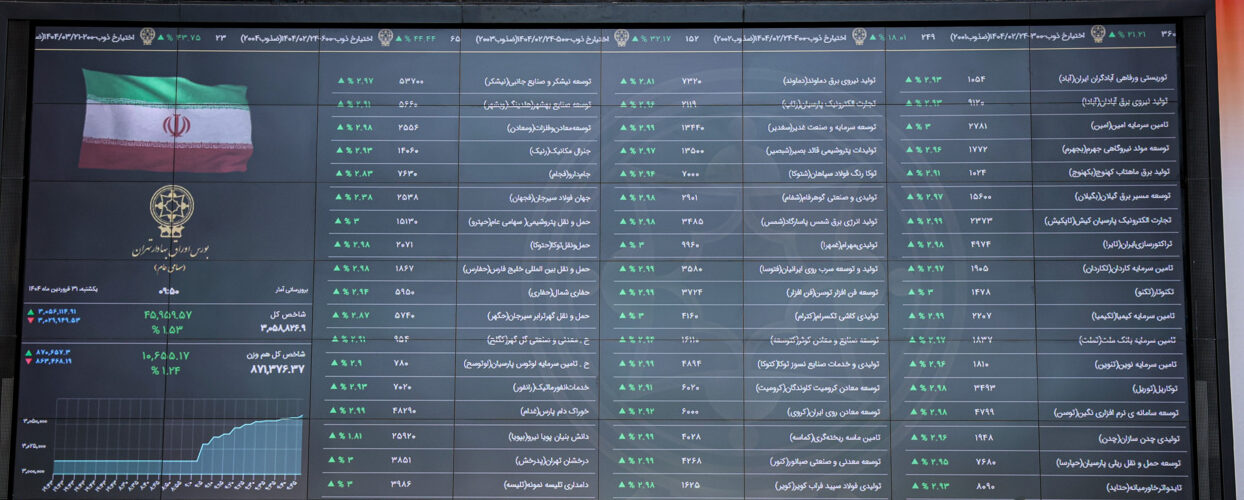Click green up arrow in دماوند row
Viewport: 1244px width, 500px height.
[x=623, y=80]
